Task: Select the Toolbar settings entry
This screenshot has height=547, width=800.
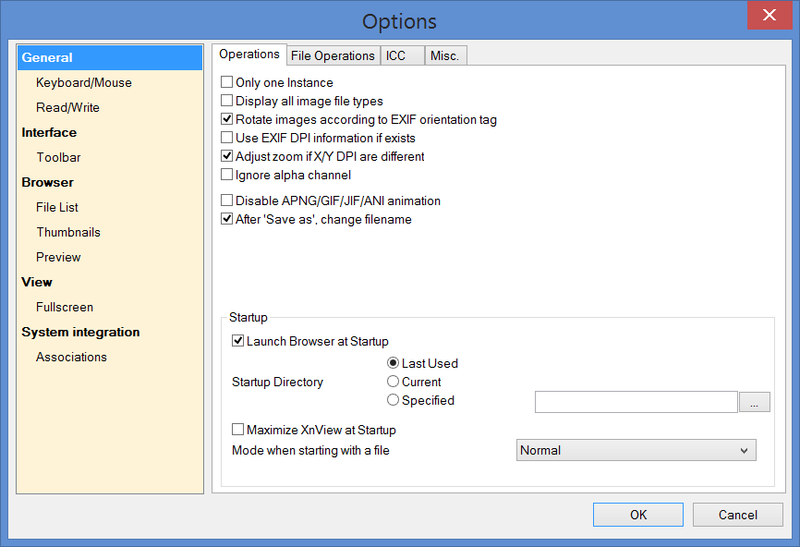Action: (59, 157)
